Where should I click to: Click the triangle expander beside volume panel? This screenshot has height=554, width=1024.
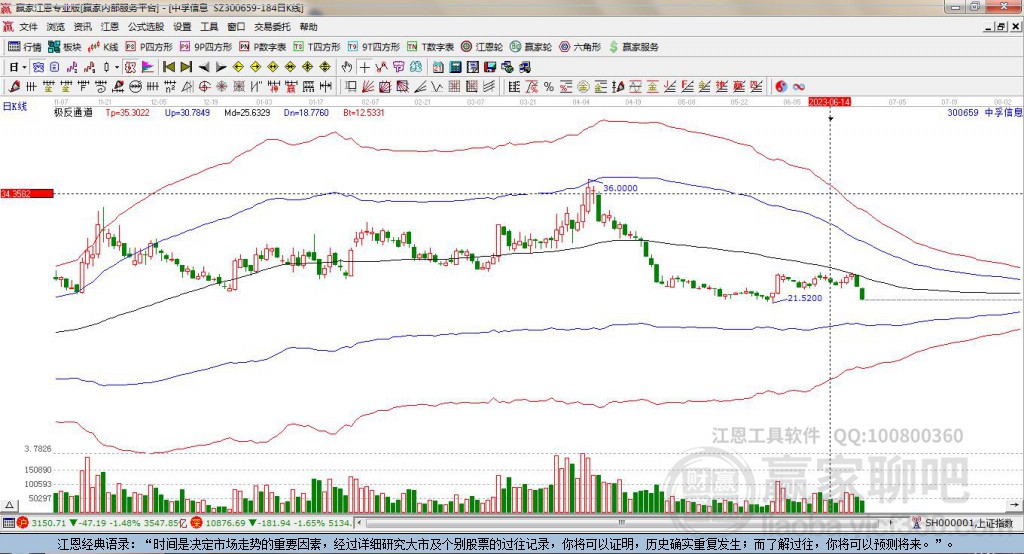point(9,505)
